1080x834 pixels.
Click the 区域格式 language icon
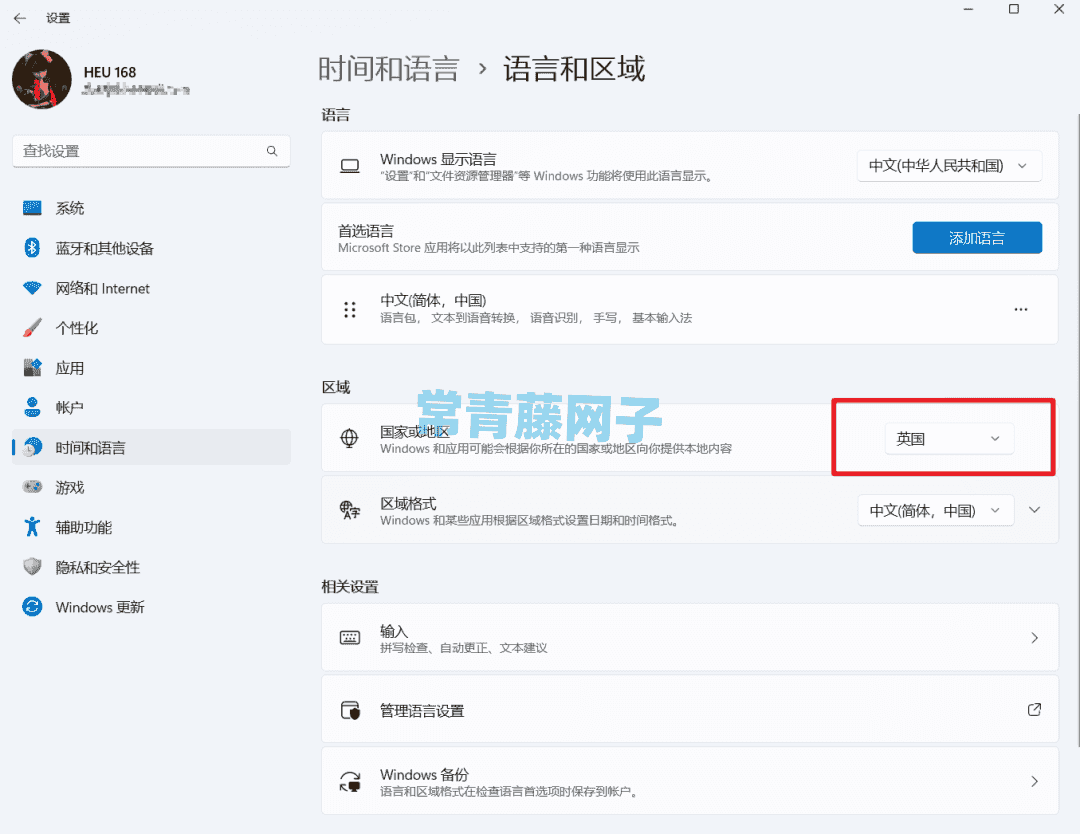point(350,510)
